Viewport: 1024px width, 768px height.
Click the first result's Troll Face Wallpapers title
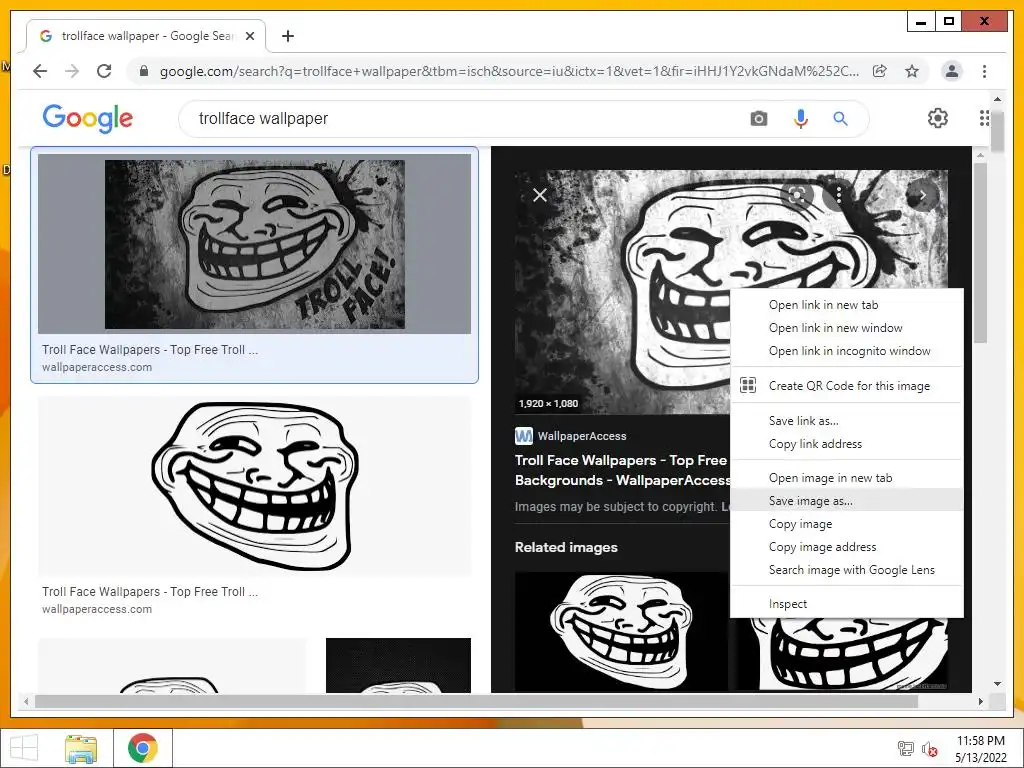(150, 349)
